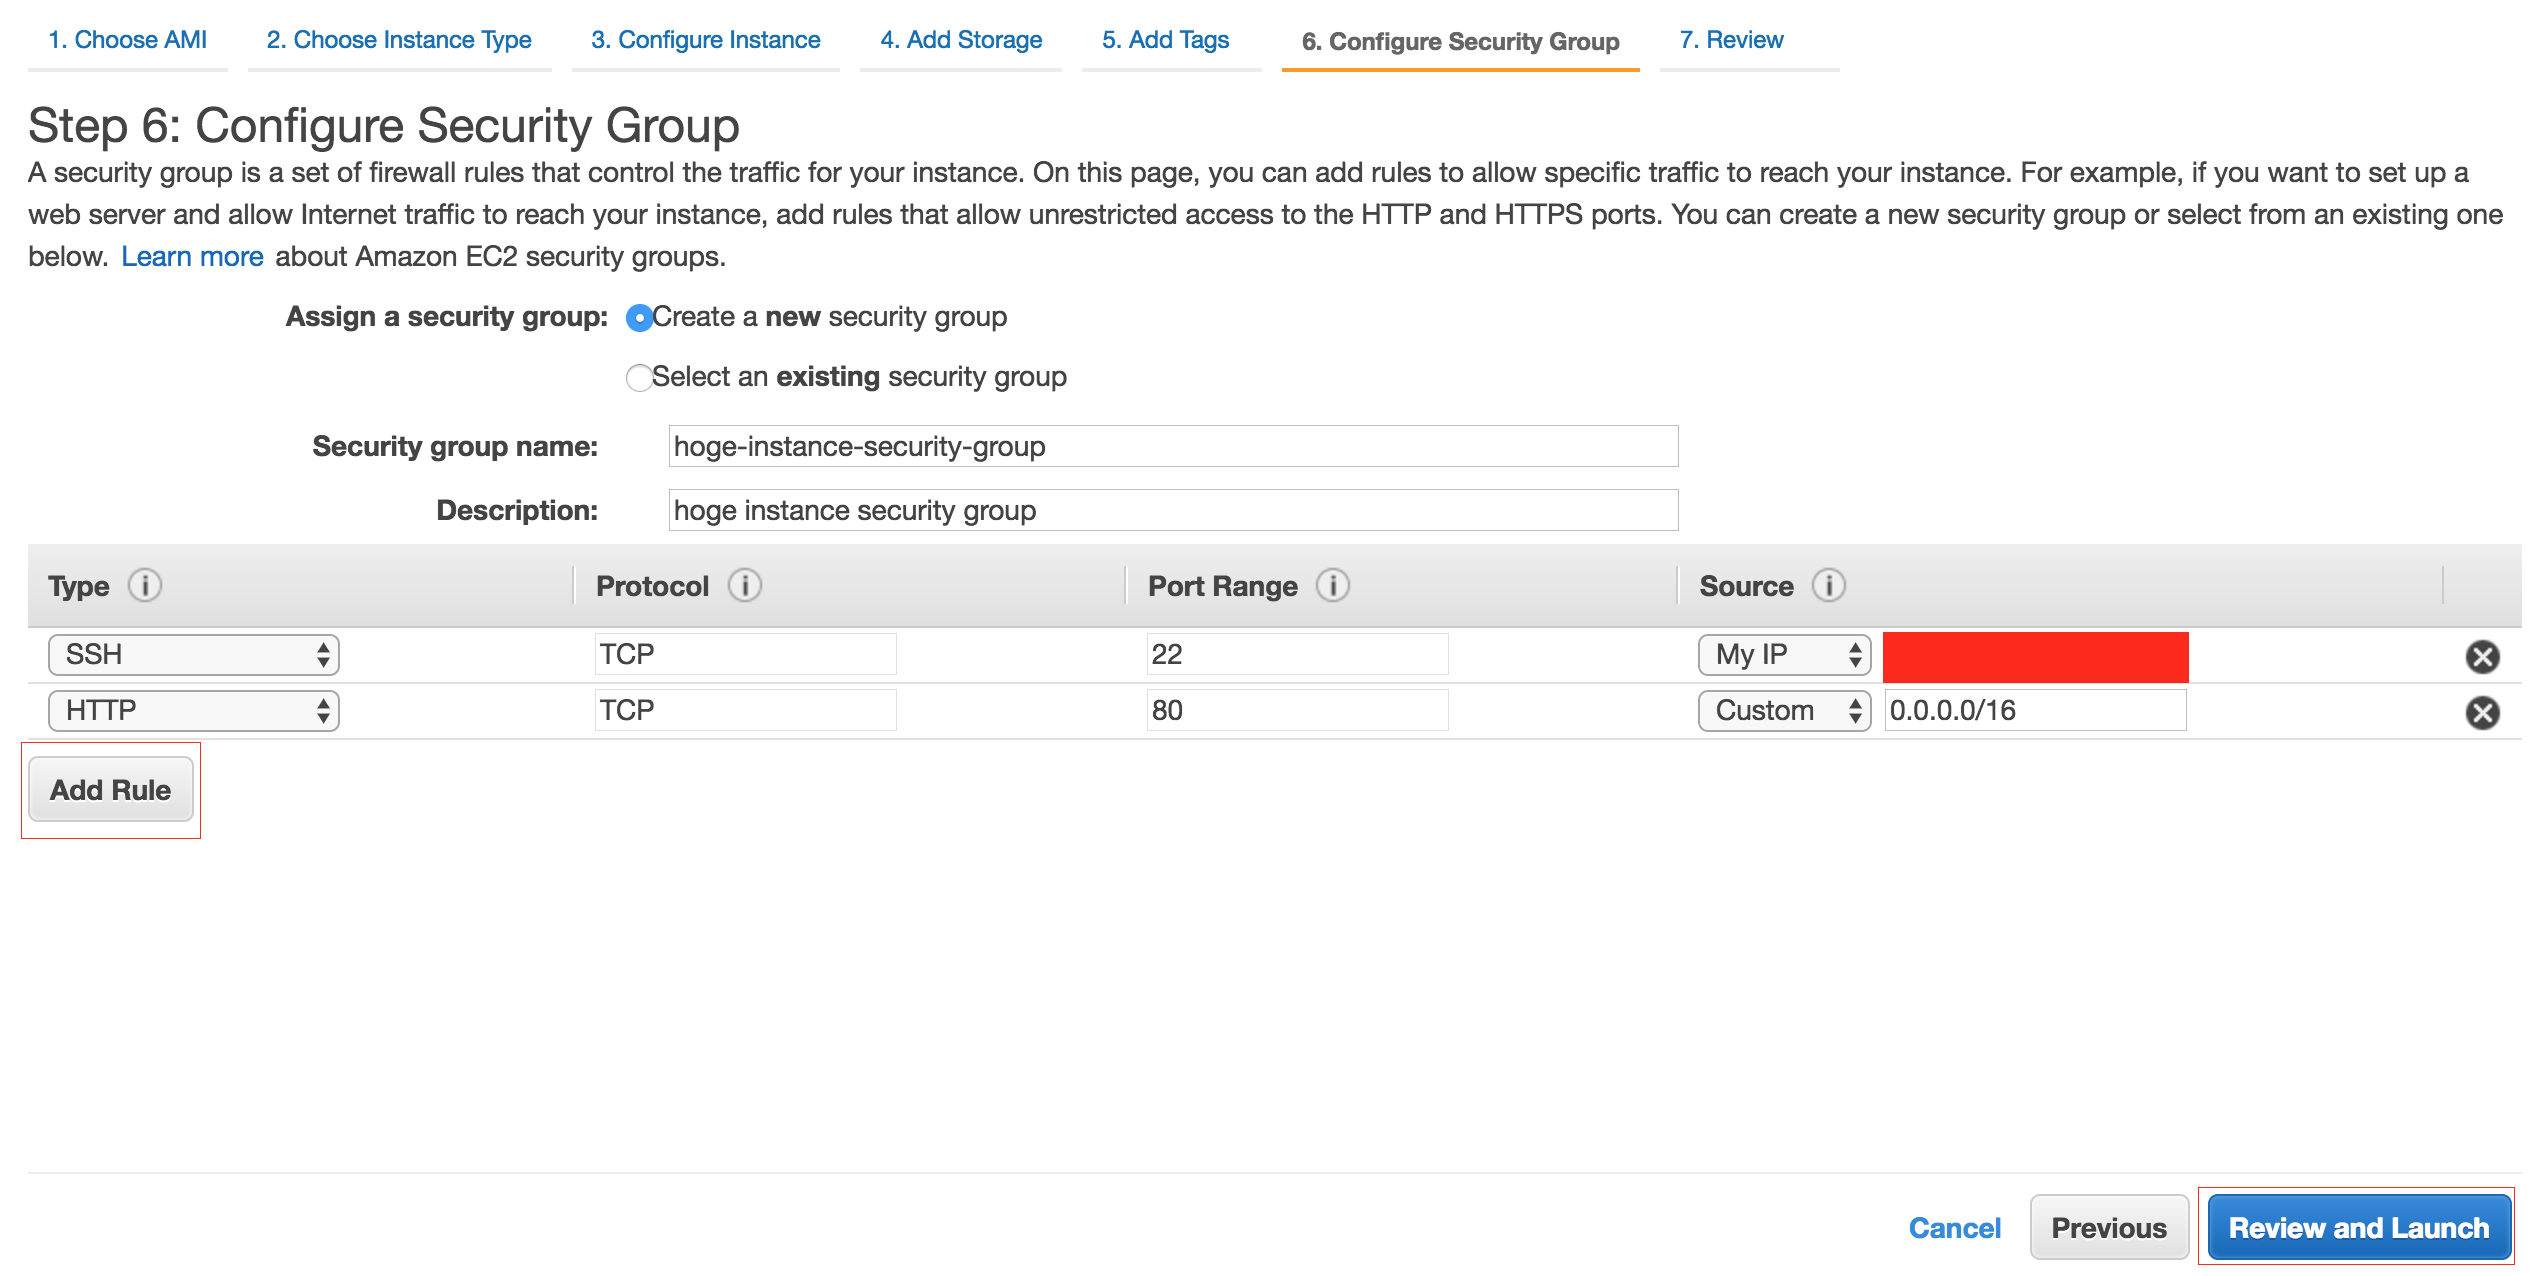Click the Security group name field

[x=1173, y=446]
